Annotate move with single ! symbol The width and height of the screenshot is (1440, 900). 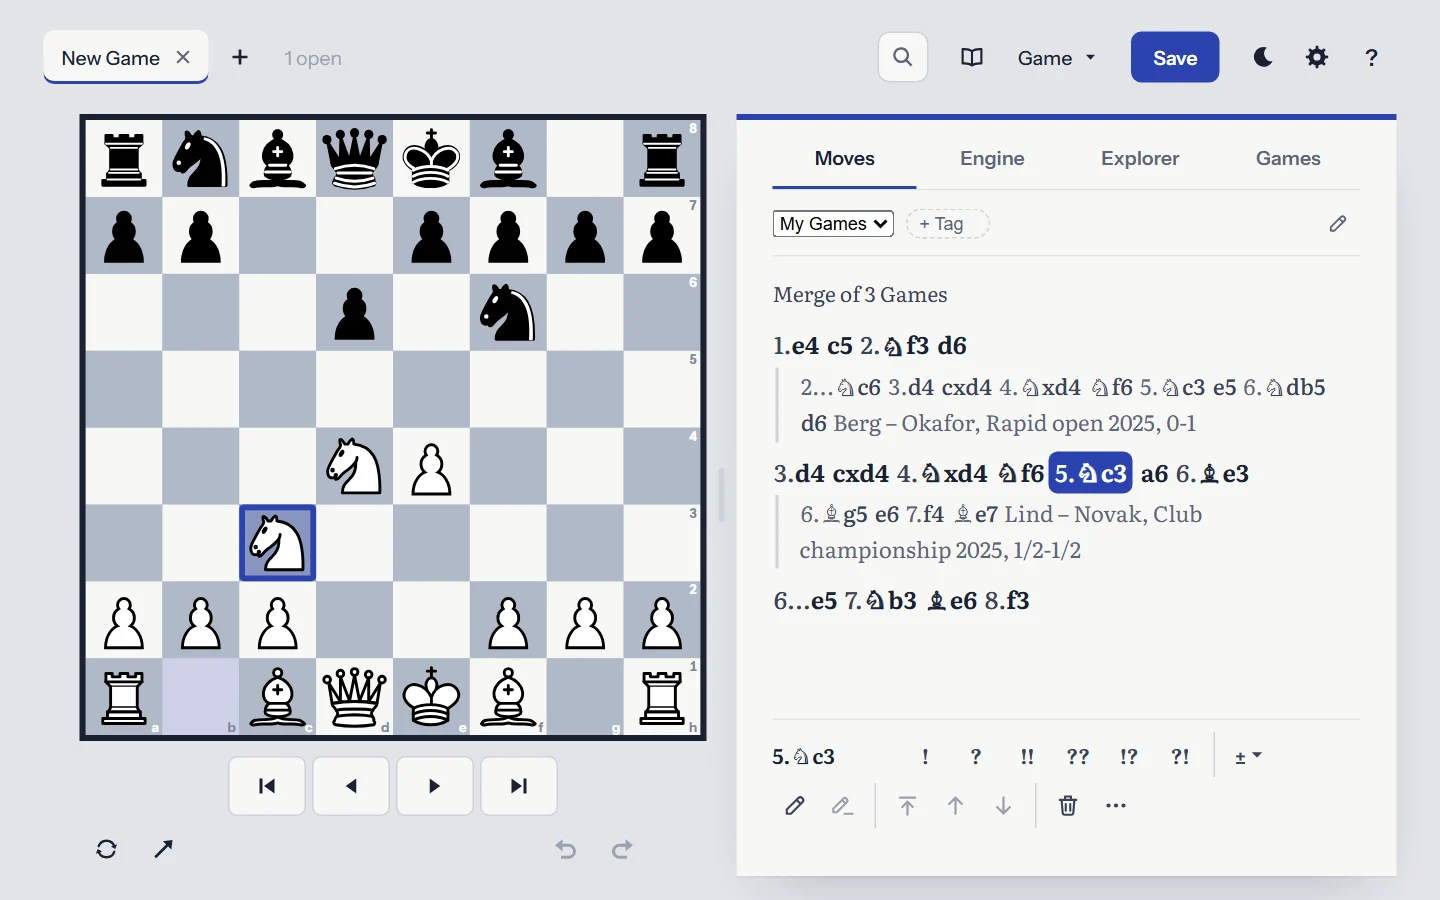tap(925, 757)
